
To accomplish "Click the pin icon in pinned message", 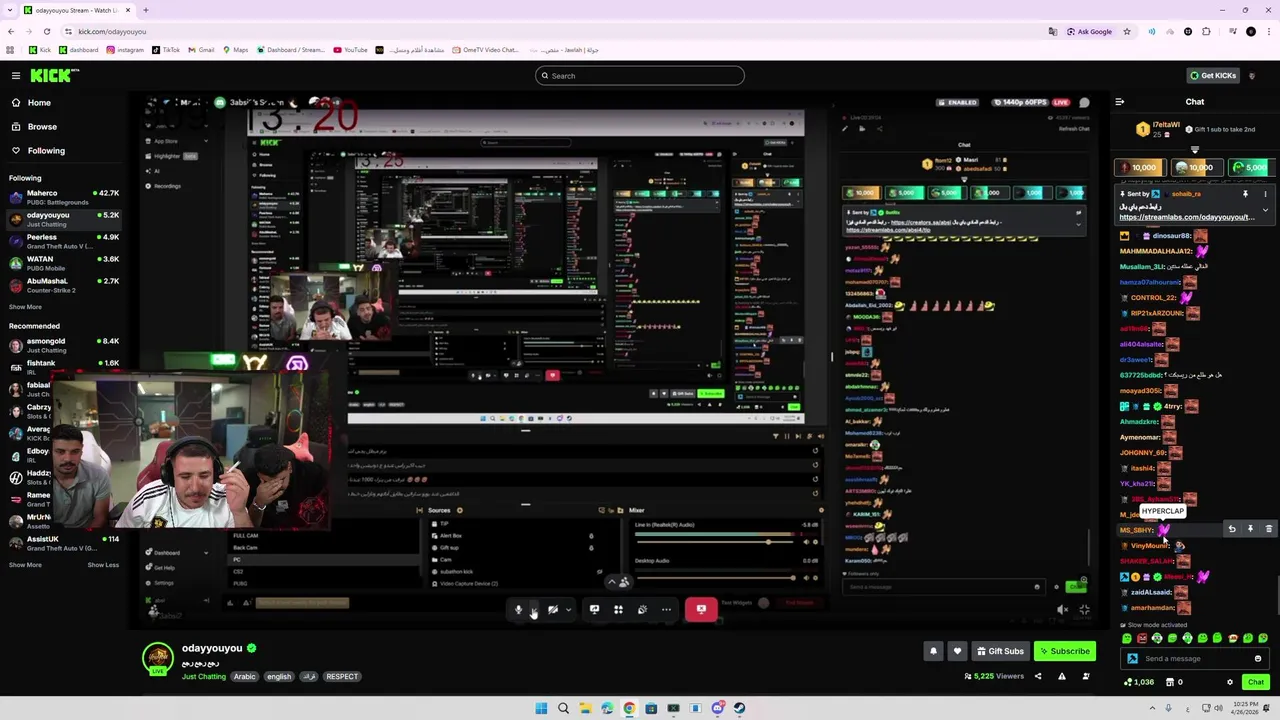I will 1245,194.
